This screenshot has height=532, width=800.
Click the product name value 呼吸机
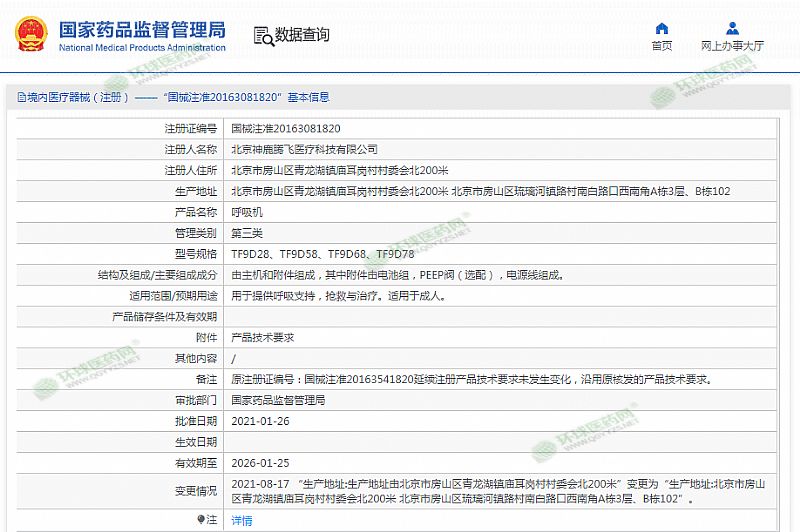pos(246,212)
